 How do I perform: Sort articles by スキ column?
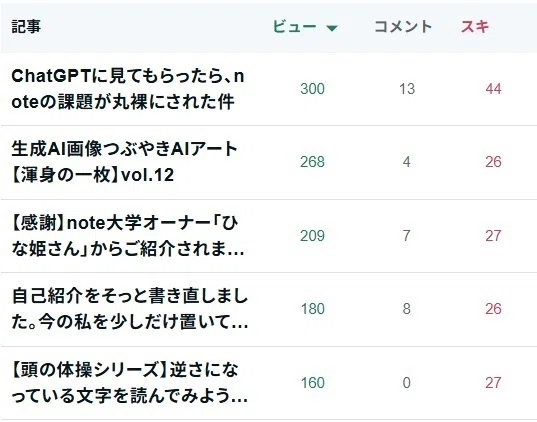click(475, 27)
